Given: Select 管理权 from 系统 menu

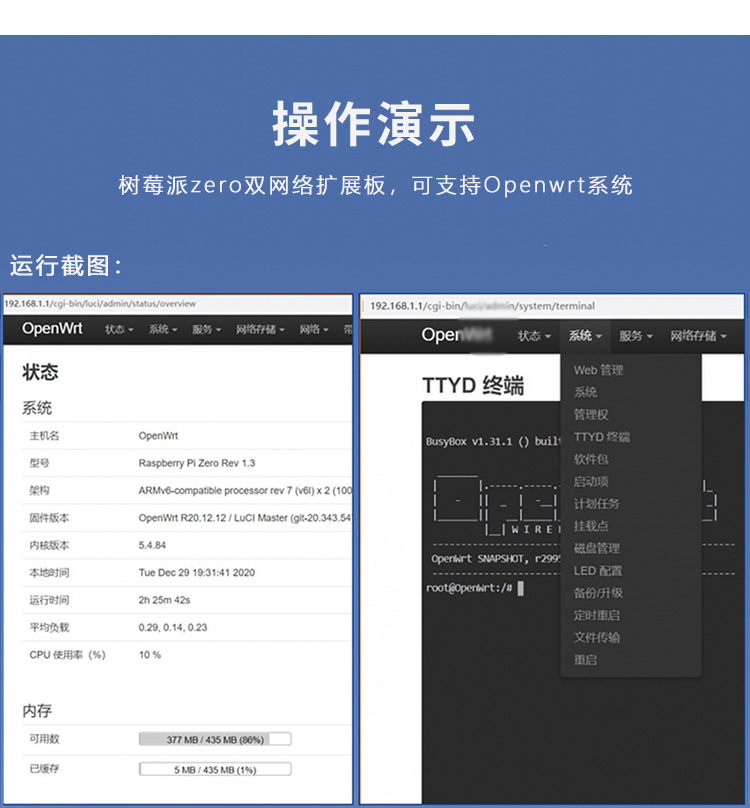Looking at the screenshot, I should [591, 414].
